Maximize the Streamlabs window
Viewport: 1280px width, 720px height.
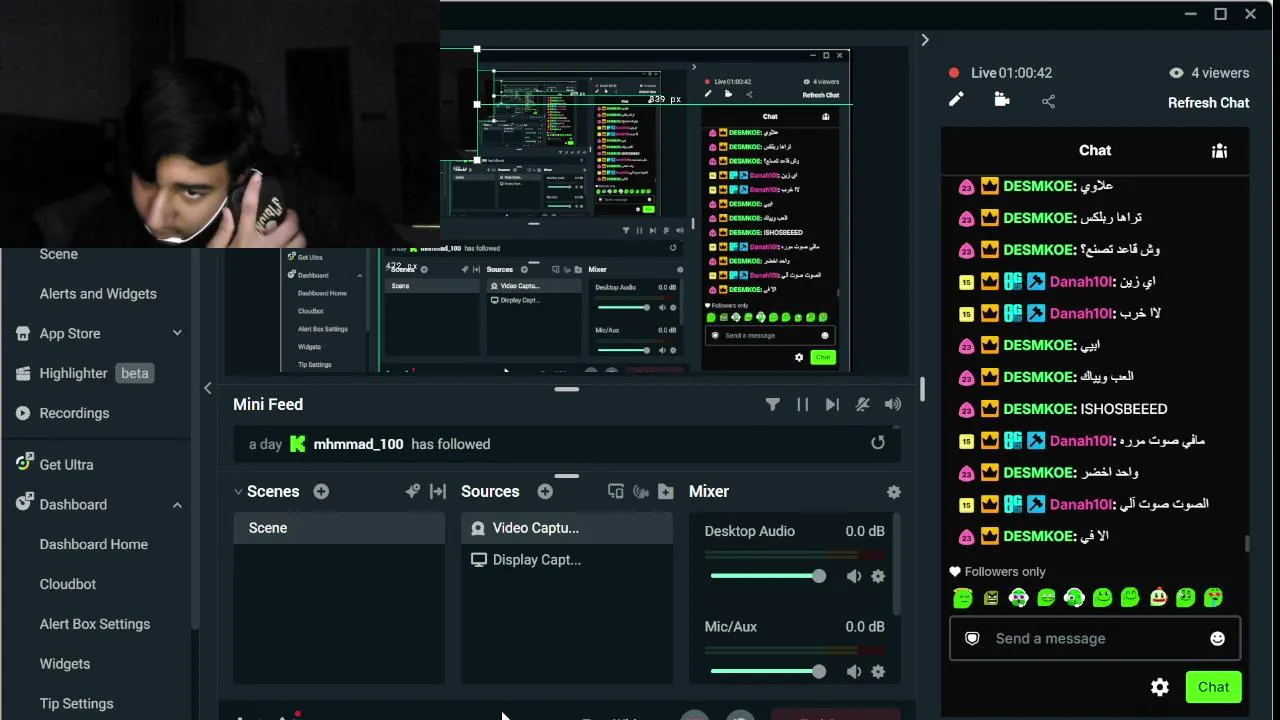coord(1220,14)
